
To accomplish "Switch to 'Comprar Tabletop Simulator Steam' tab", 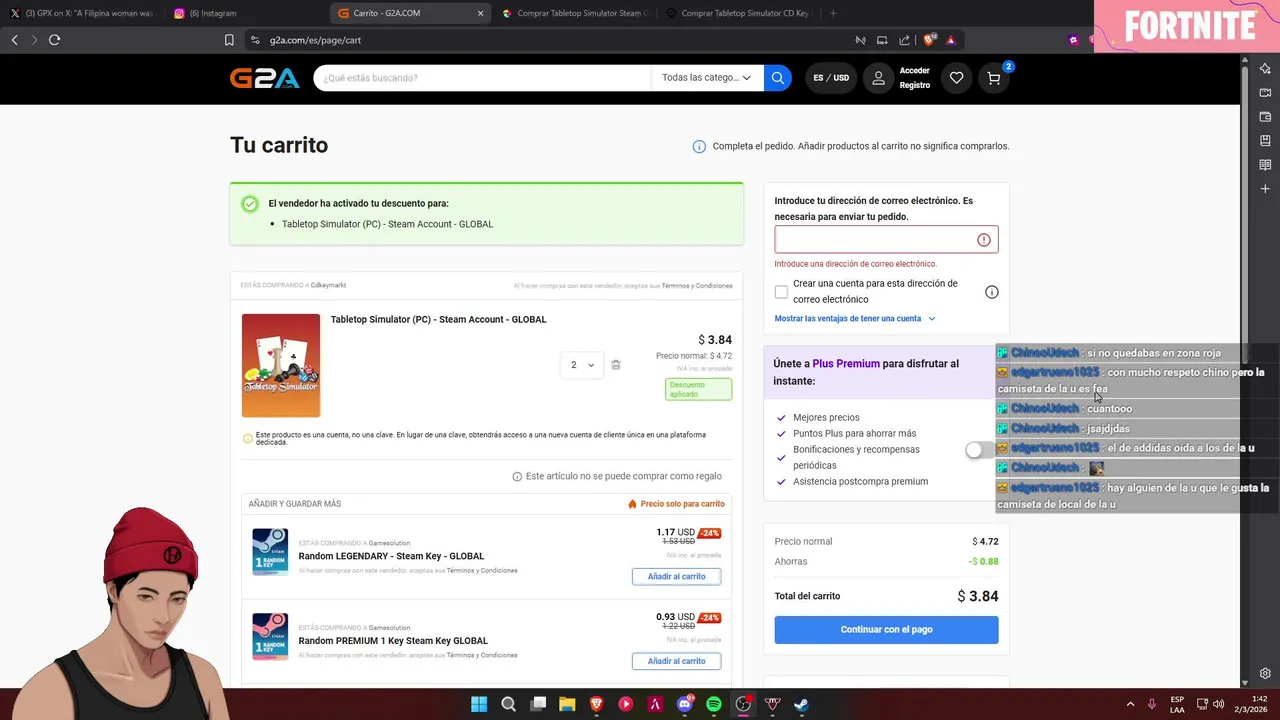I will click(x=574, y=13).
